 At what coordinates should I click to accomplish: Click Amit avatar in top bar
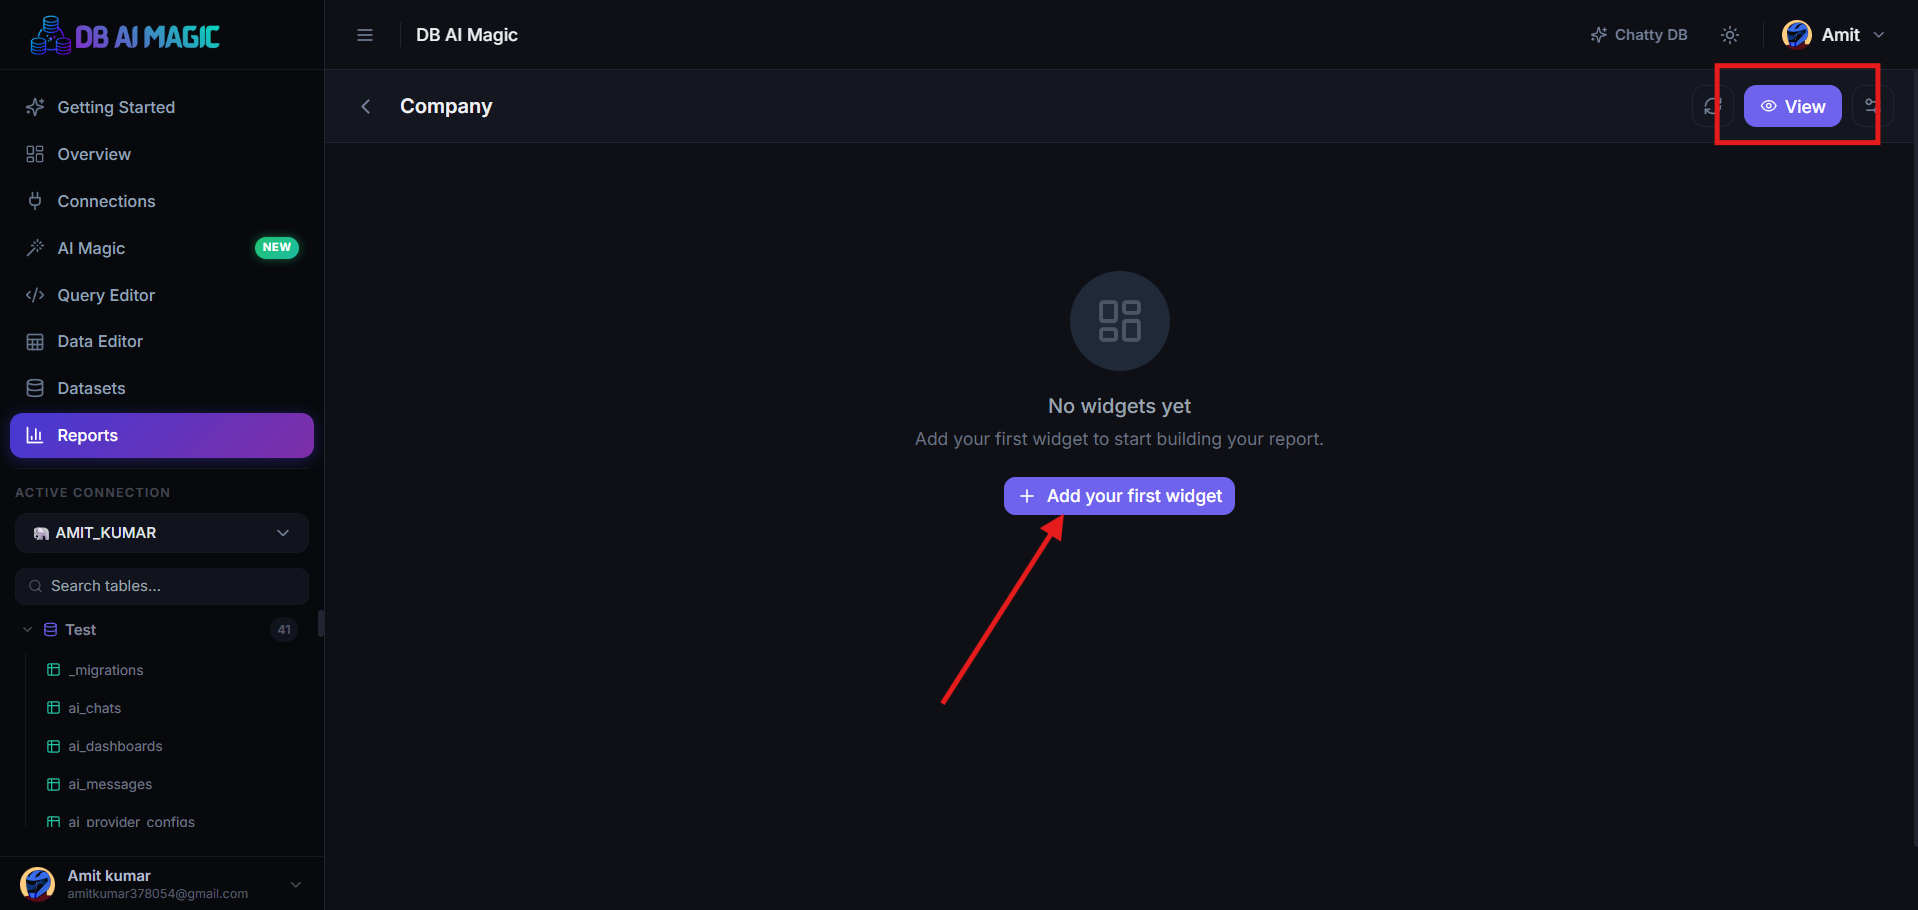click(1797, 35)
